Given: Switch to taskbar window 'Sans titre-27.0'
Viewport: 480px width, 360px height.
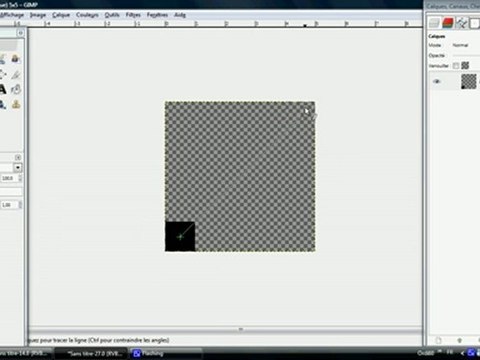Looking at the screenshot, I should coord(91,353).
